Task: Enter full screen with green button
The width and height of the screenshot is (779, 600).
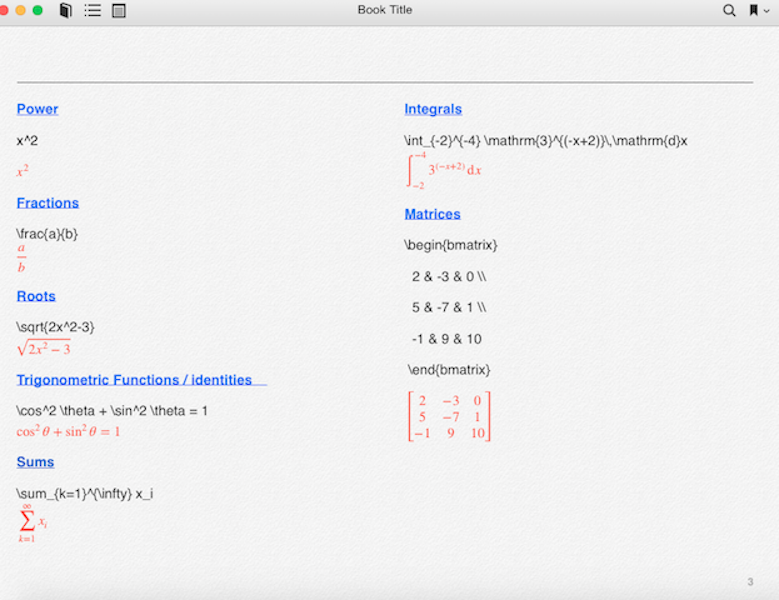Action: pos(38,10)
